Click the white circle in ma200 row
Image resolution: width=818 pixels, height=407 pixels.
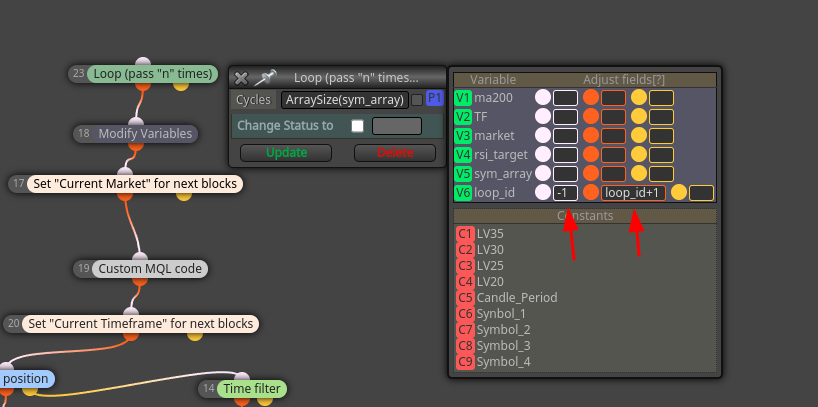pyautogui.click(x=543, y=98)
